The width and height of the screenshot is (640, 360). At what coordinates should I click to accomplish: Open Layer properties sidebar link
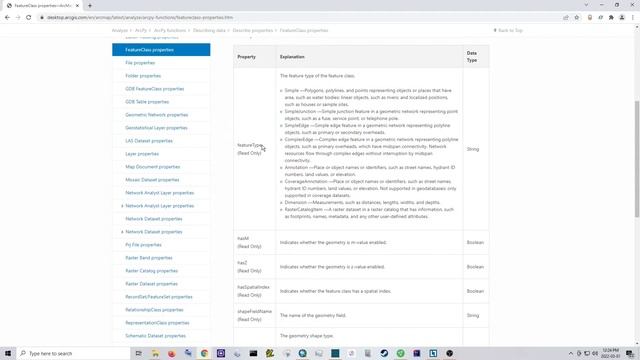142,154
